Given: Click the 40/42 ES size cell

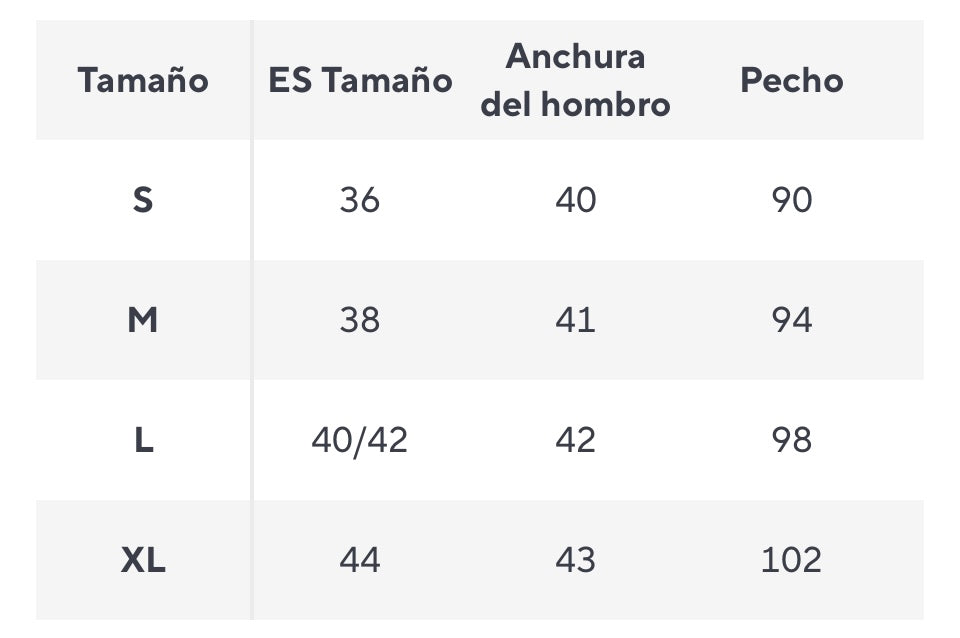Looking at the screenshot, I should 360,440.
